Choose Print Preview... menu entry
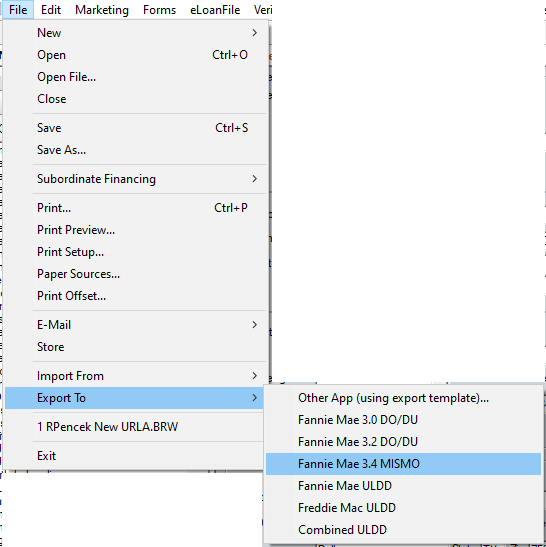Viewport: 546px width, 547px height. pyautogui.click(x=135, y=230)
